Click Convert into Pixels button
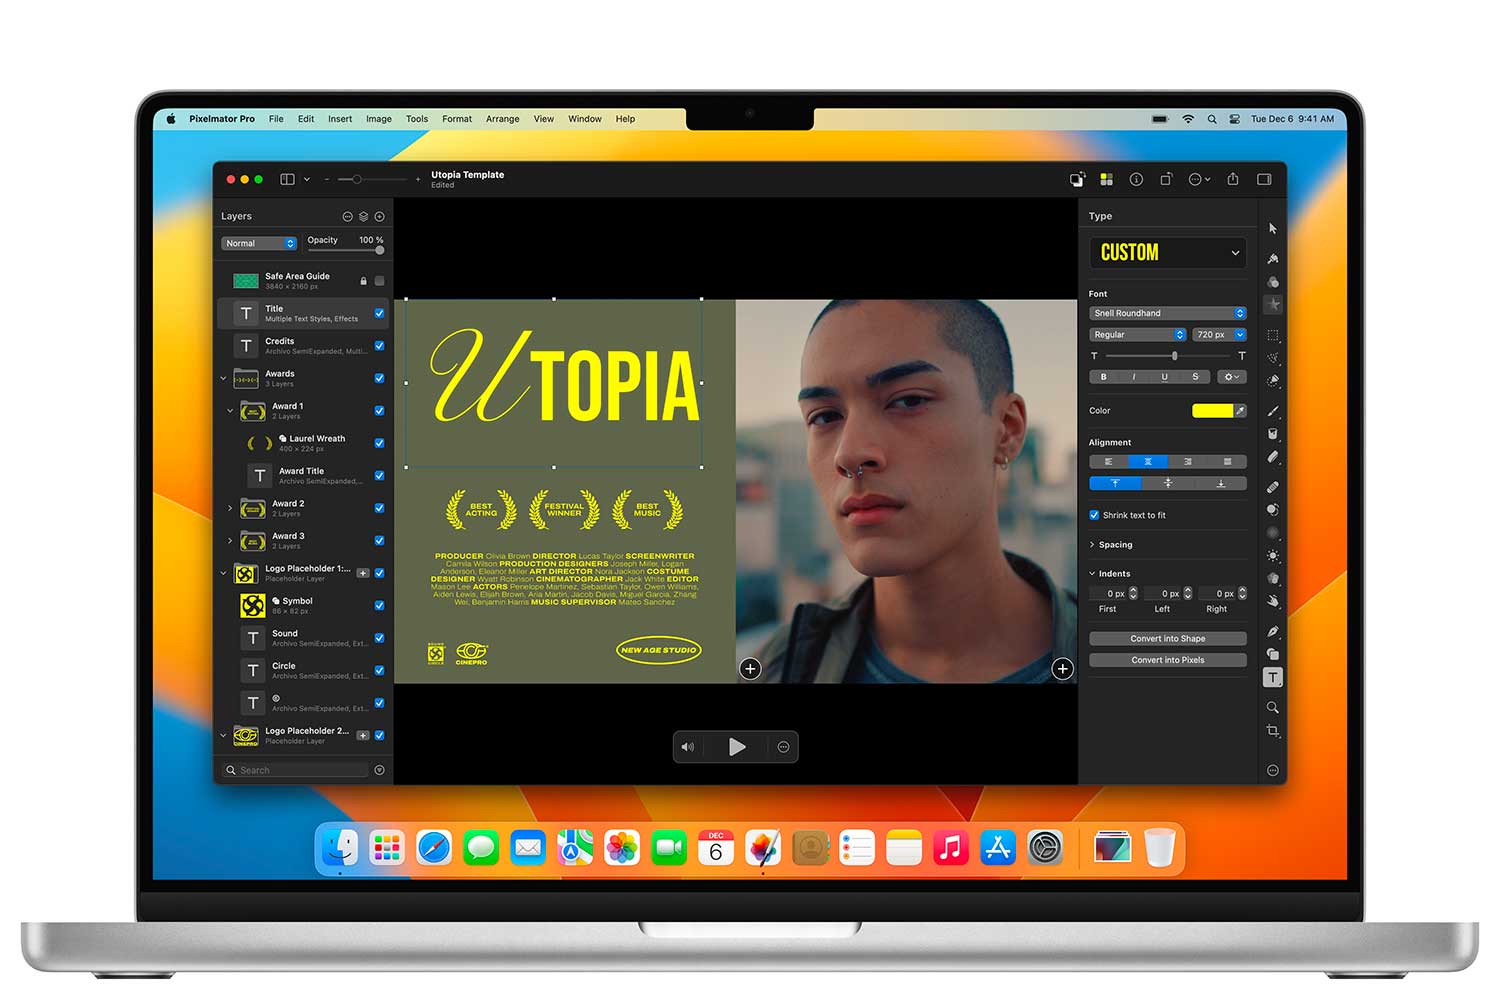The image size is (1500, 988). pyautogui.click(x=1167, y=660)
